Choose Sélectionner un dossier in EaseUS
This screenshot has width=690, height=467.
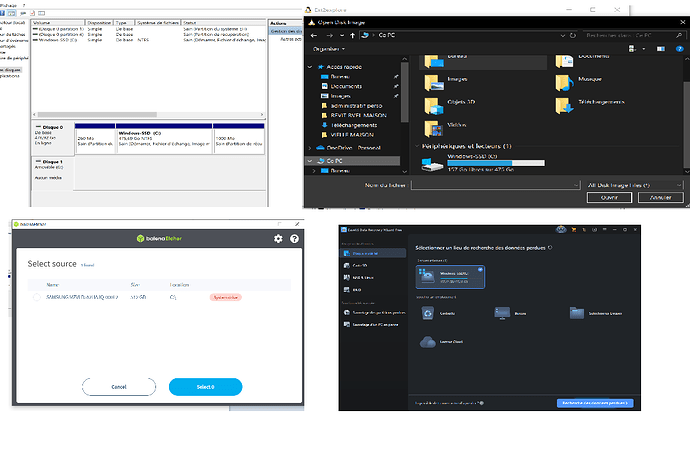(582, 314)
